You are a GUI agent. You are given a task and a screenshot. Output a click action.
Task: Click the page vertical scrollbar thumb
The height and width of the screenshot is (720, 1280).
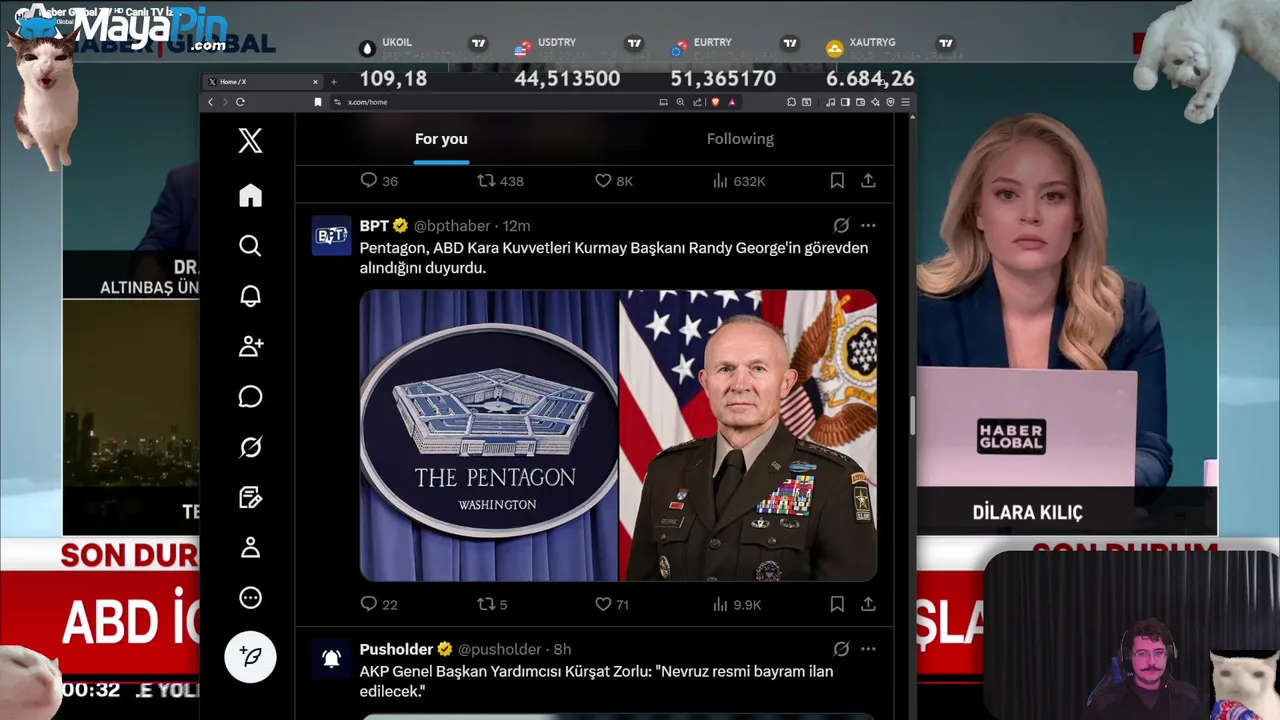point(911,415)
